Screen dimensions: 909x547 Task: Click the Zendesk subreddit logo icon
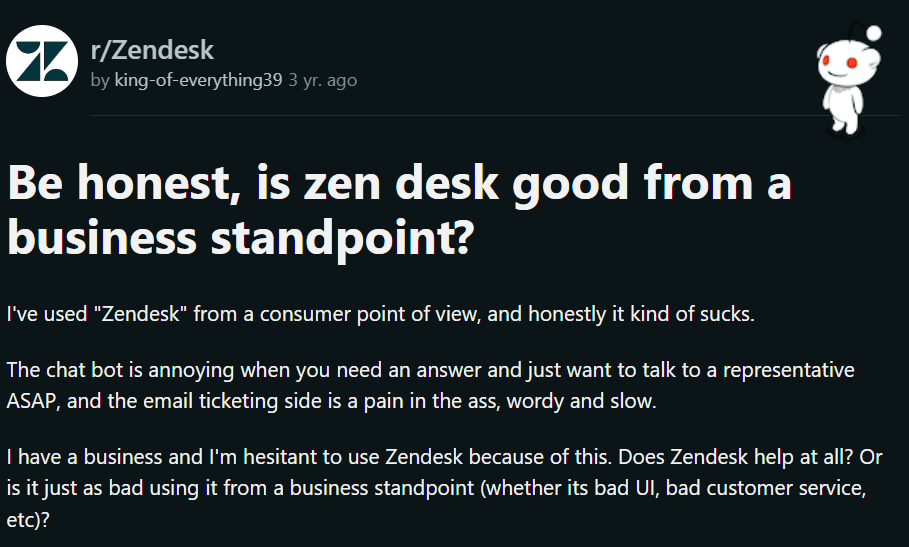42,61
